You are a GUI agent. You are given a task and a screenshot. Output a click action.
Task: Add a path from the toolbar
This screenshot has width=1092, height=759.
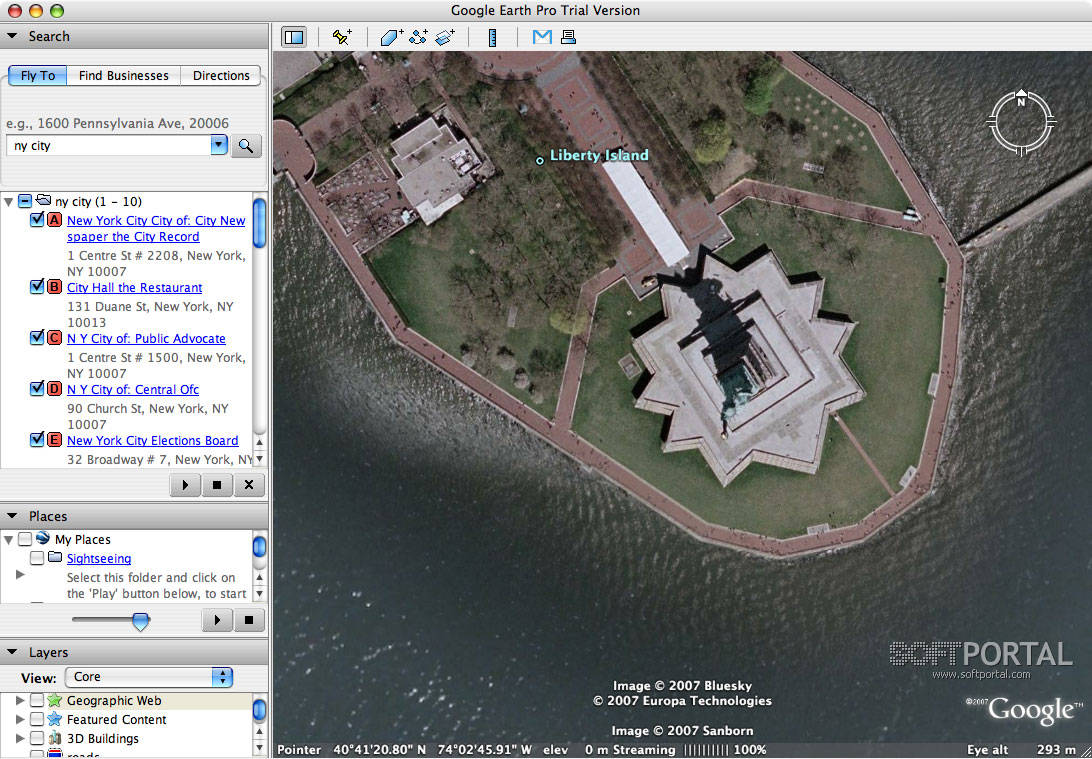418,37
